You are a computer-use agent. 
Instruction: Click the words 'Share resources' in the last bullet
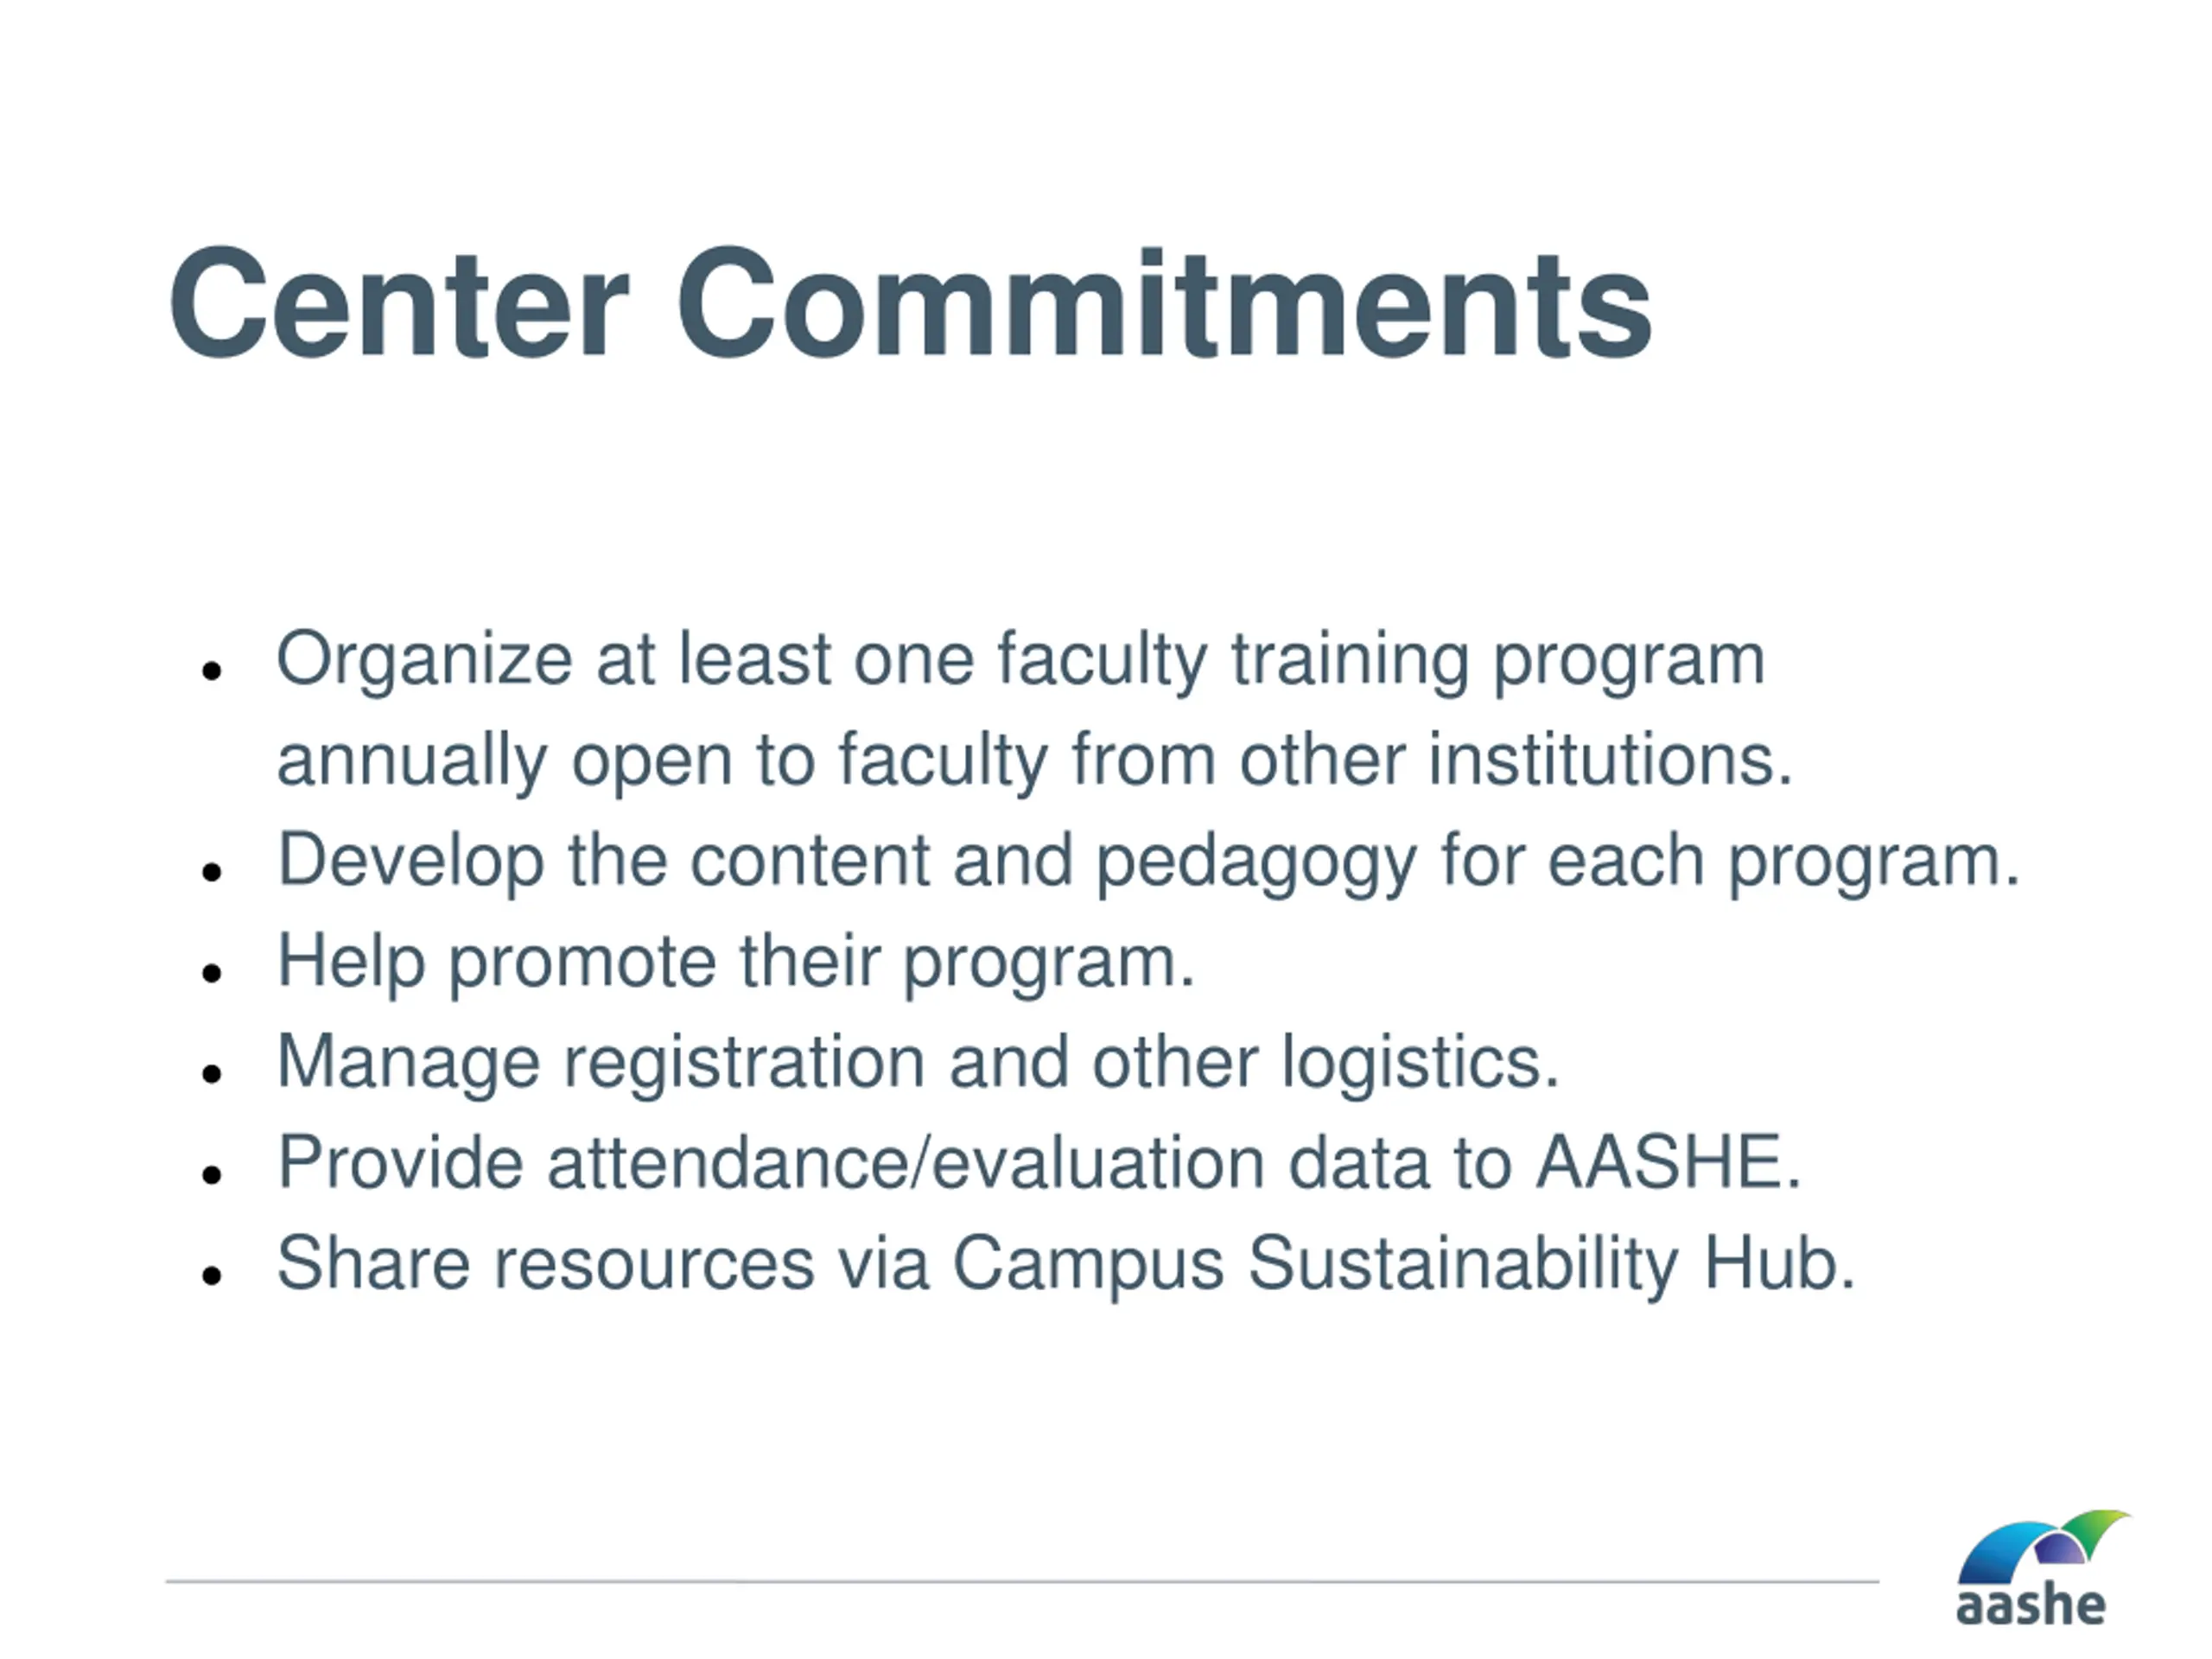click(x=545, y=1264)
